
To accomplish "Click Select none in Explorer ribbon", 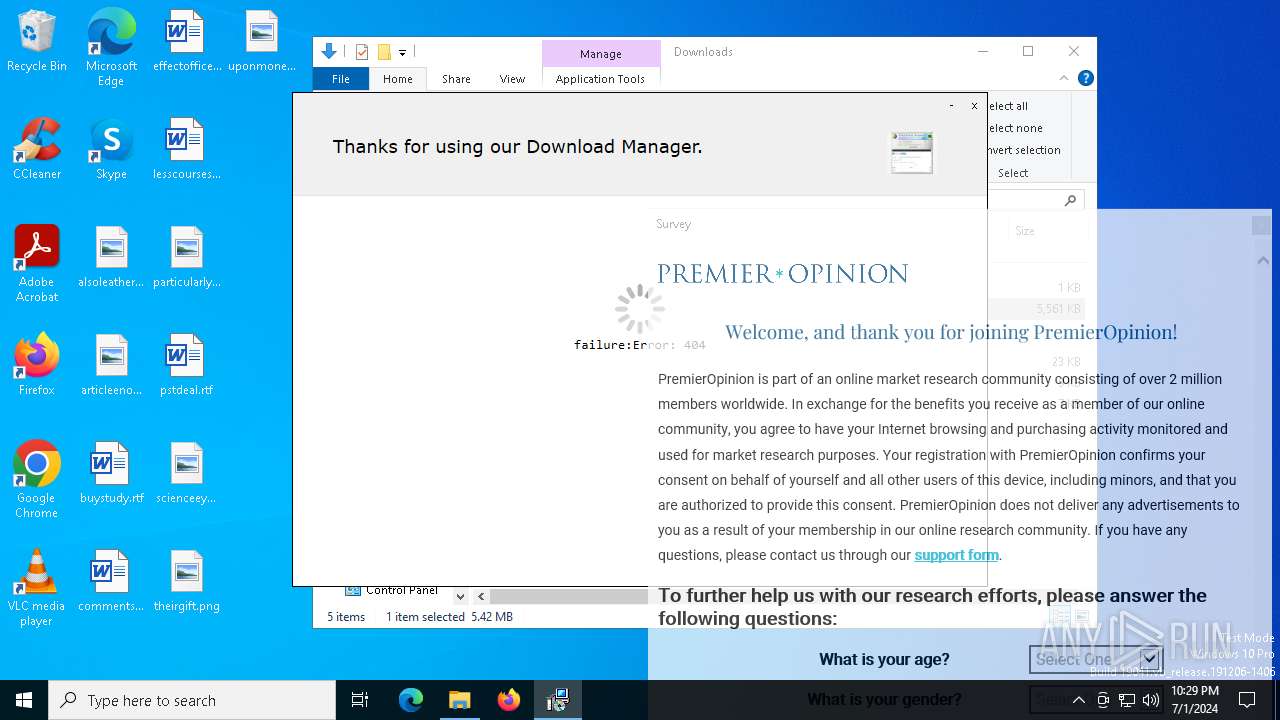I will point(1015,128).
